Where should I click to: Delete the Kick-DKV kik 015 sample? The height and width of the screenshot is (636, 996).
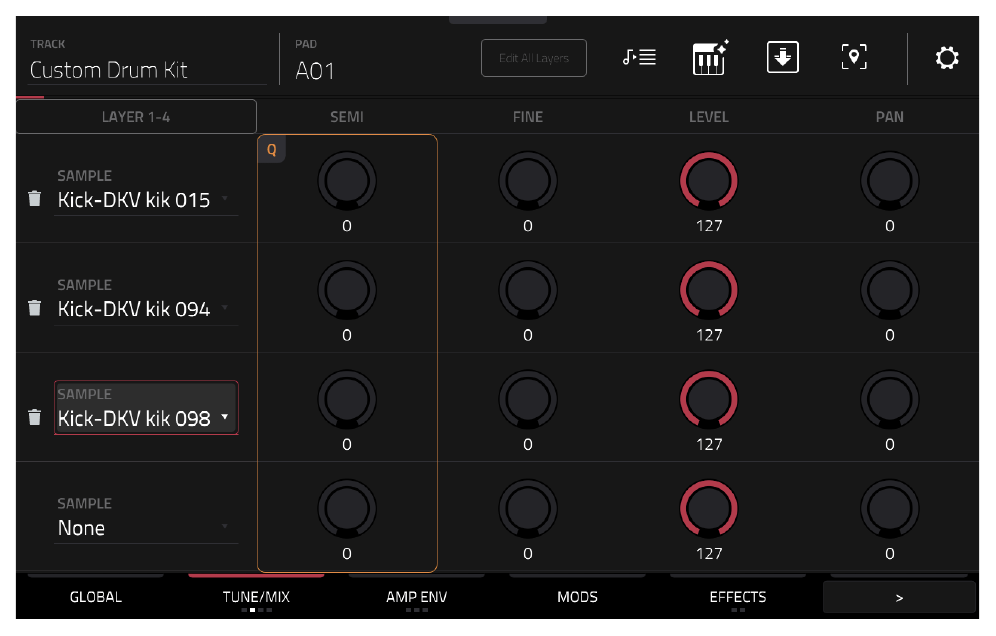35,199
